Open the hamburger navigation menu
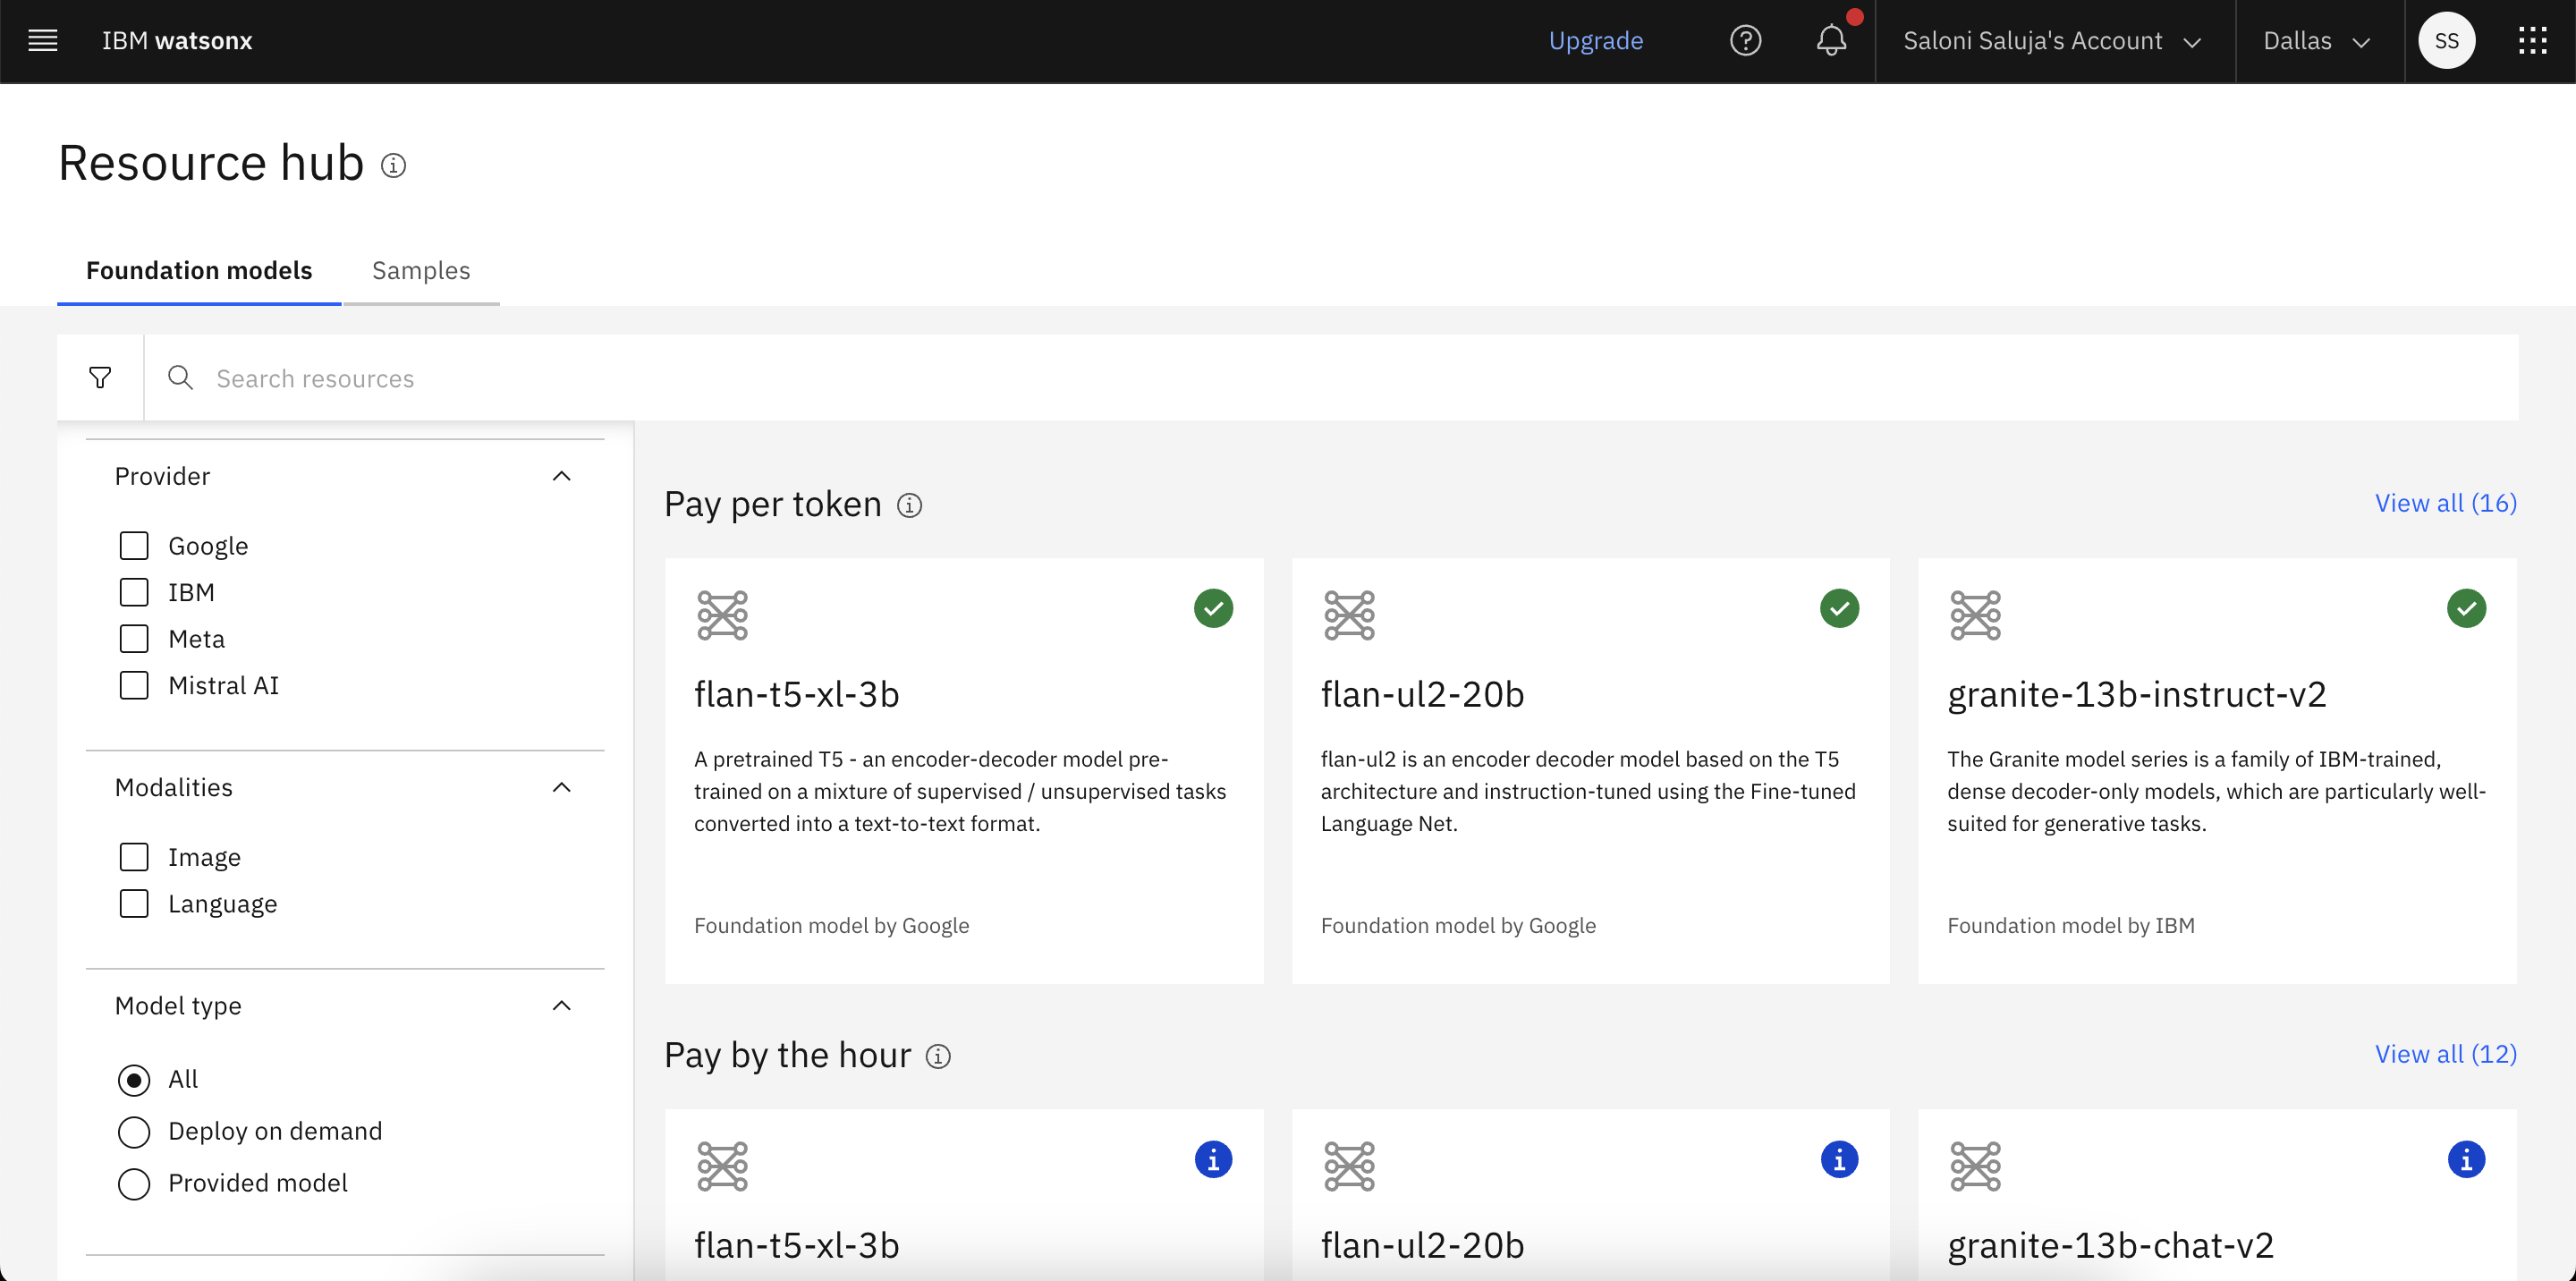Viewport: 2576px width, 1281px height. click(42, 41)
